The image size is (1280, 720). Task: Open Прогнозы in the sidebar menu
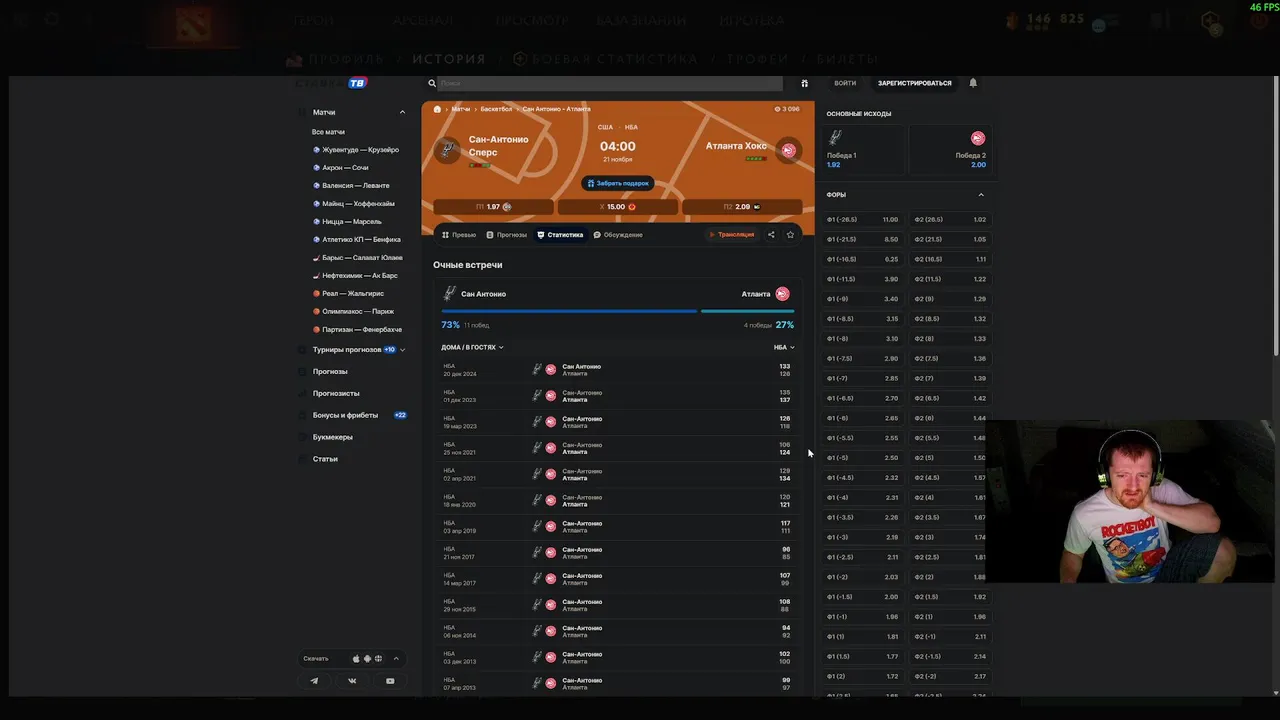coord(330,372)
